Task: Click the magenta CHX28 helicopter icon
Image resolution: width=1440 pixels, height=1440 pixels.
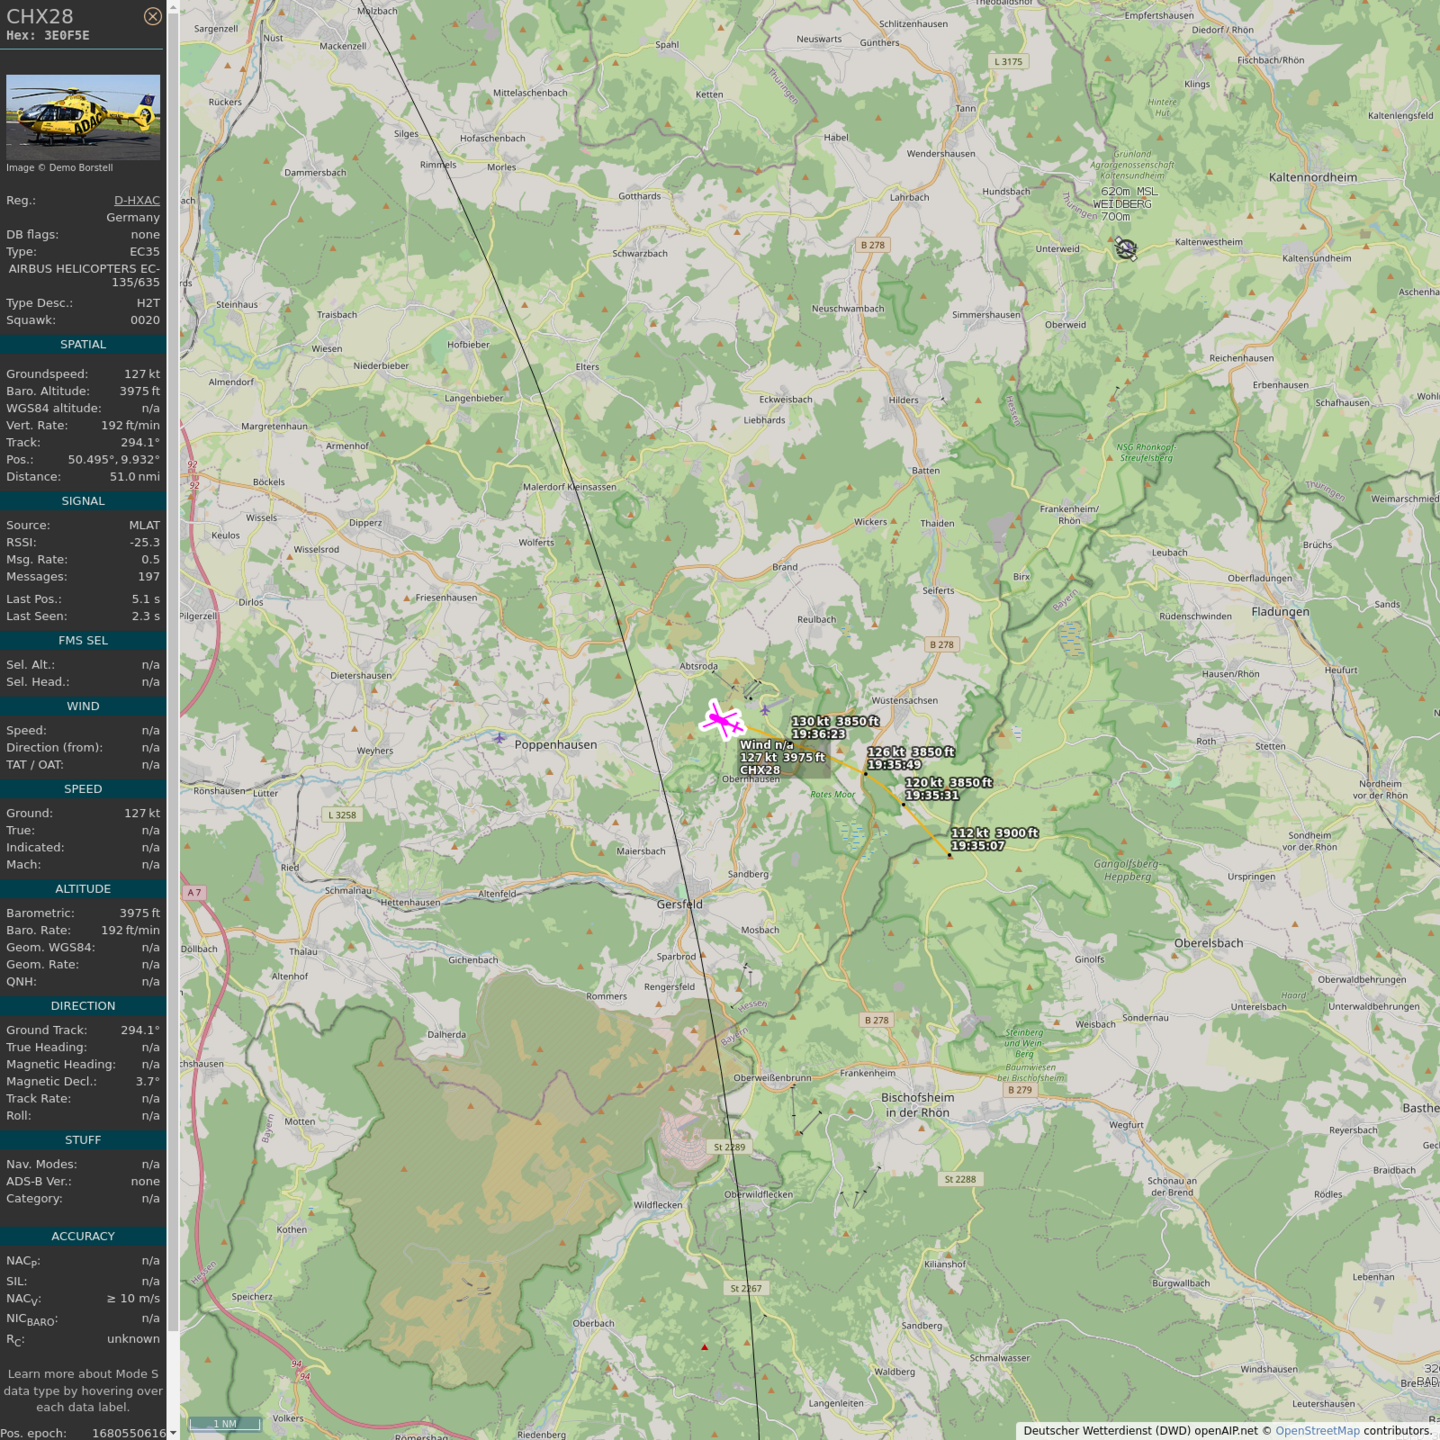Action: pos(720,720)
